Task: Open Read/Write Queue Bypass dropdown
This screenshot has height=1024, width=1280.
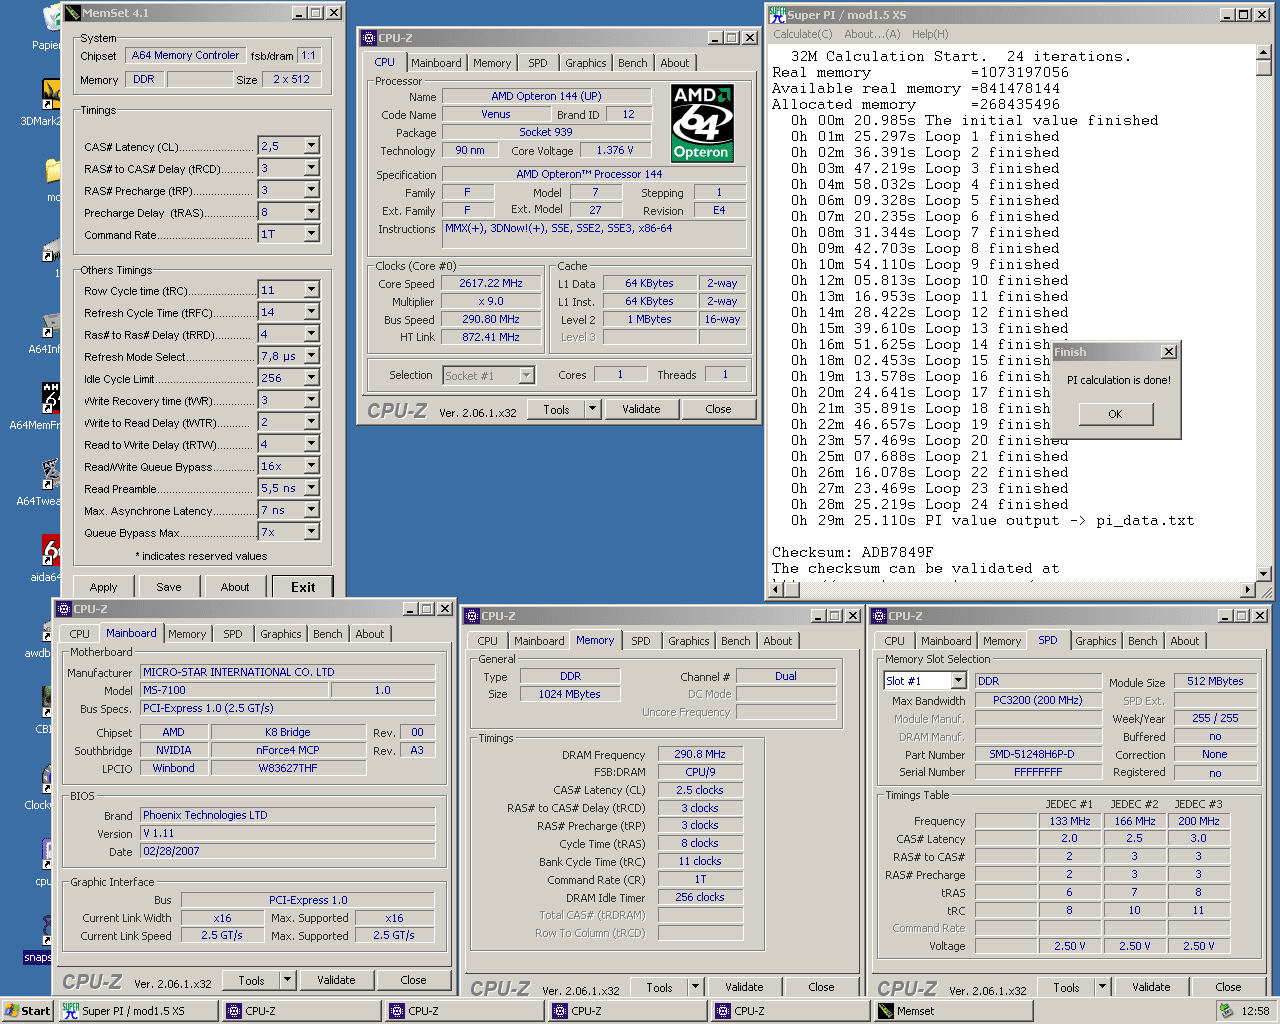Action: (311, 466)
